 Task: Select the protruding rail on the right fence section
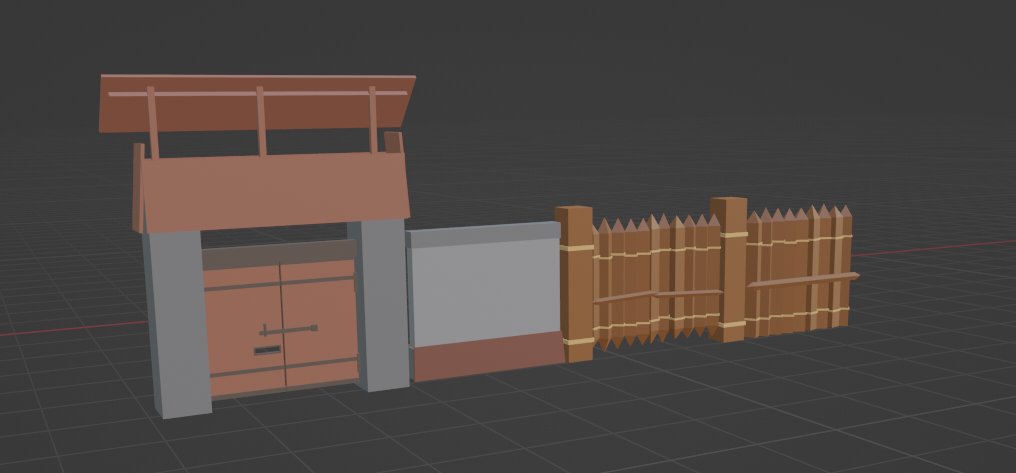(803, 280)
